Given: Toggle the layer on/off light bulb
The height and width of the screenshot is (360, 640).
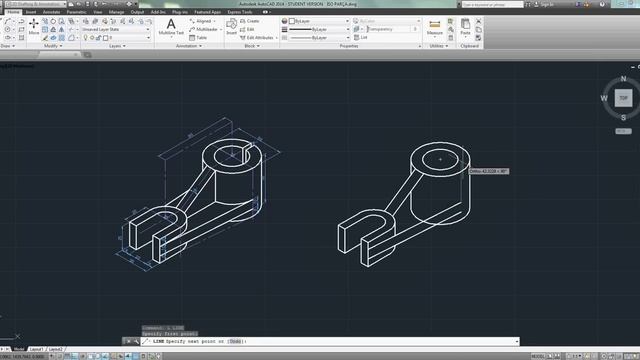Looking at the screenshot, I should (x=85, y=38).
